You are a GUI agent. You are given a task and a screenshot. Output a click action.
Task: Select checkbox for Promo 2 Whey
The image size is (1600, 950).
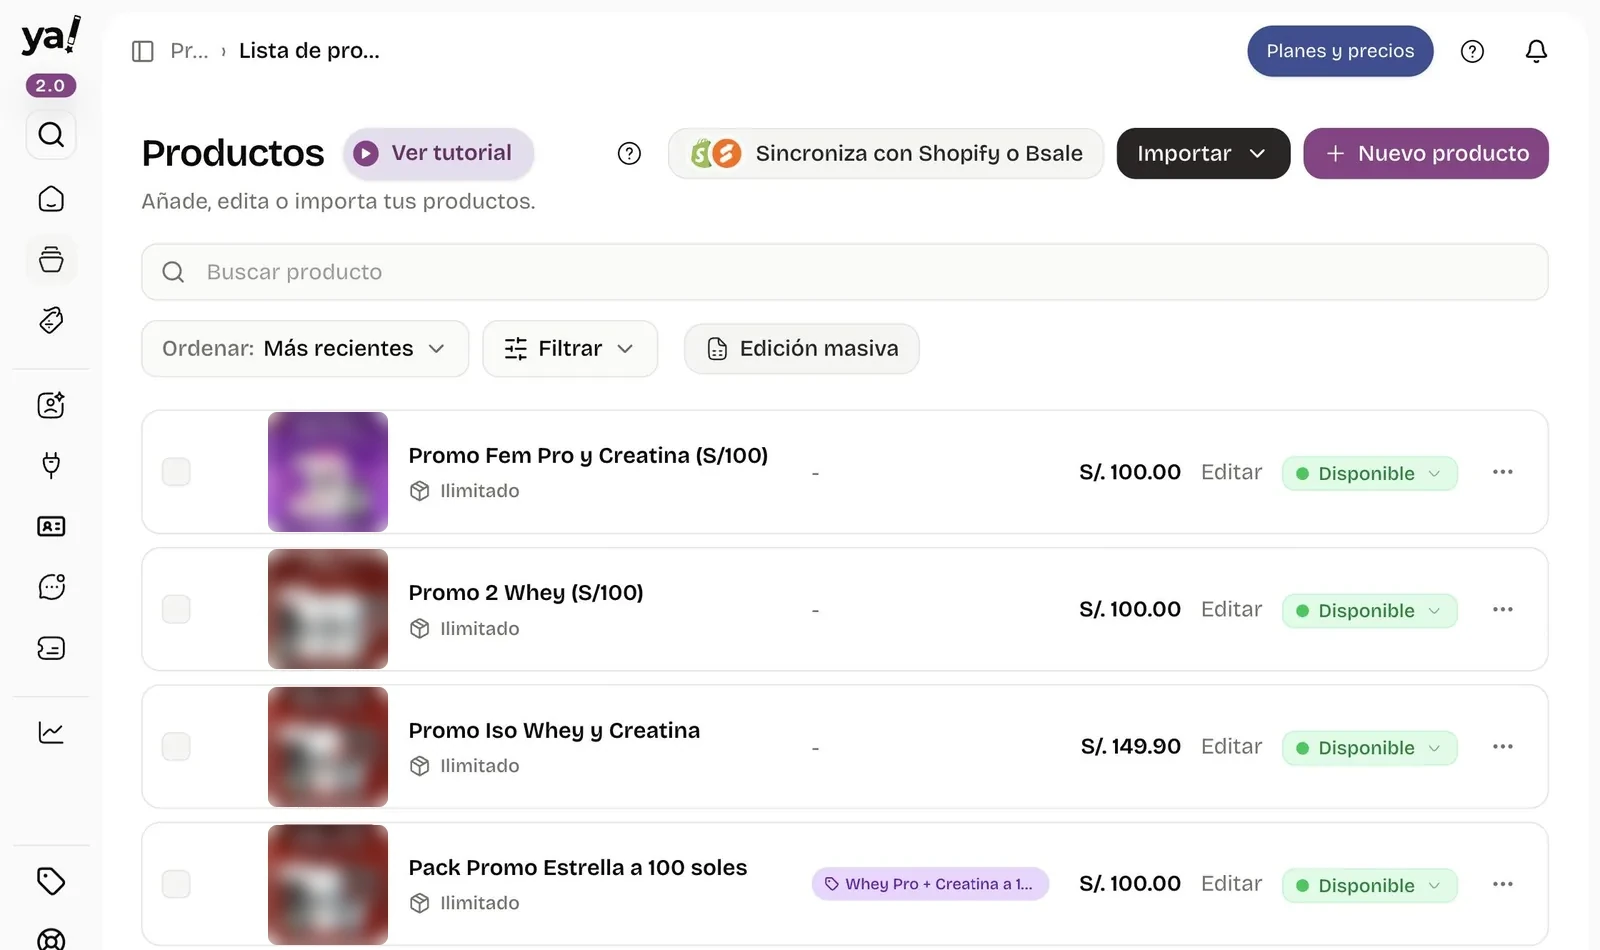click(176, 609)
